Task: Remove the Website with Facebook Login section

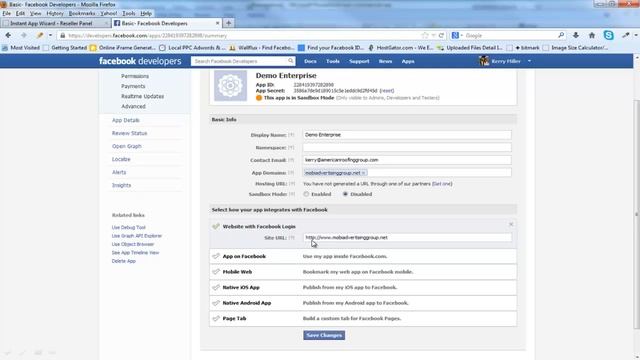Action: (511, 224)
